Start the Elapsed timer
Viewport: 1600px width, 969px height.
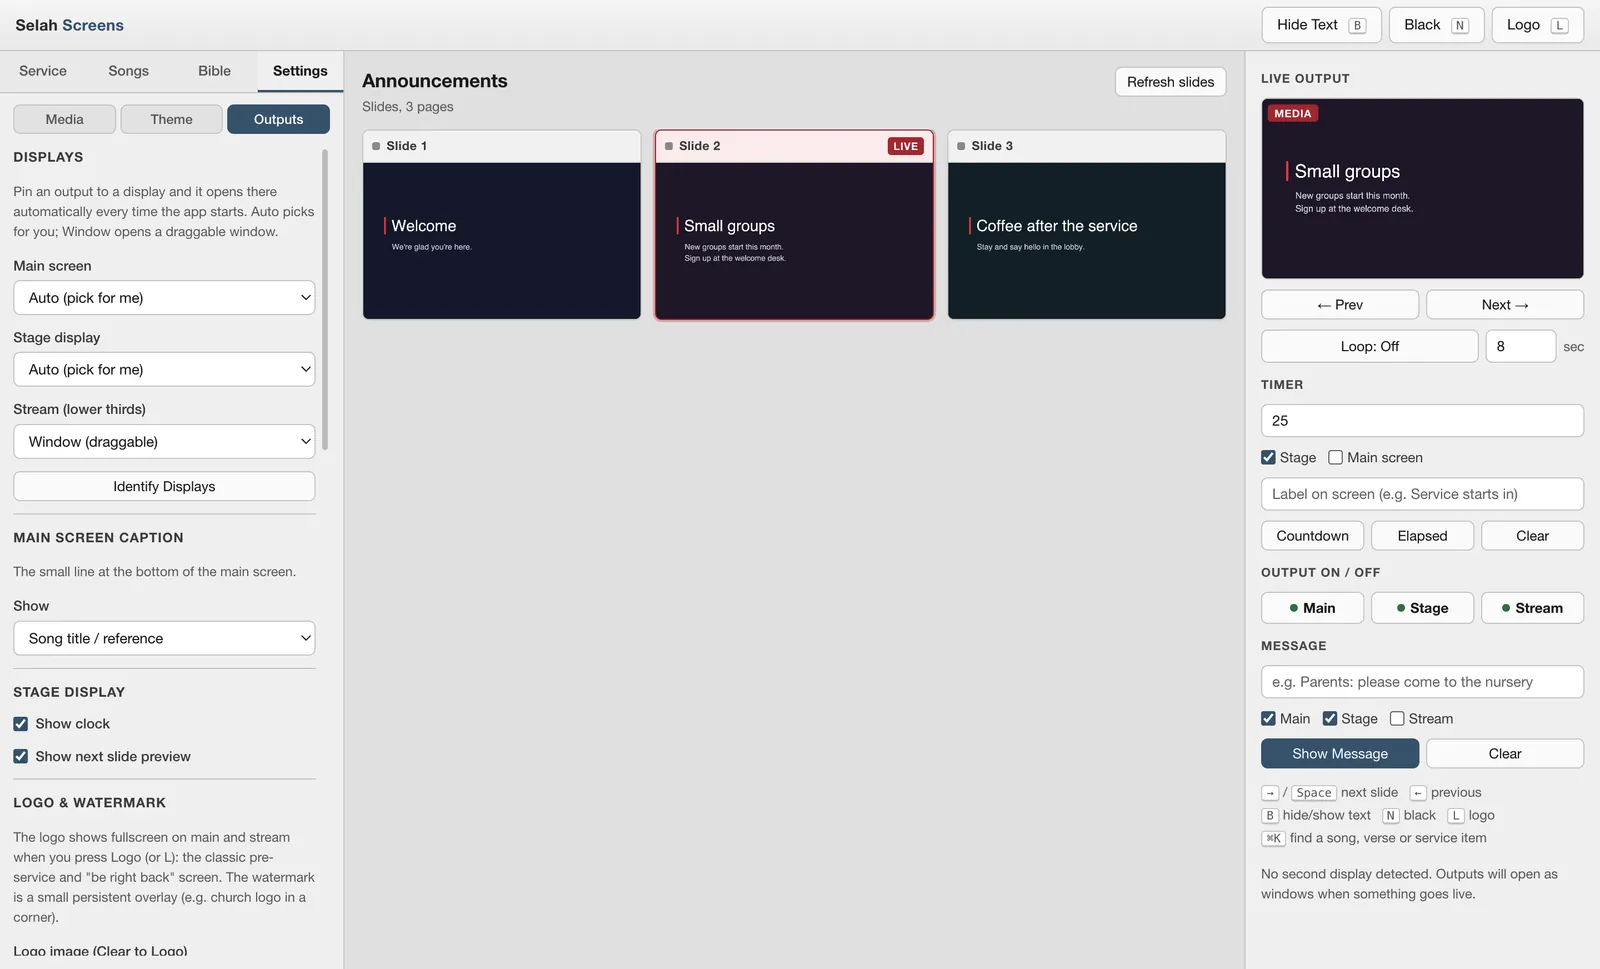1422,536
